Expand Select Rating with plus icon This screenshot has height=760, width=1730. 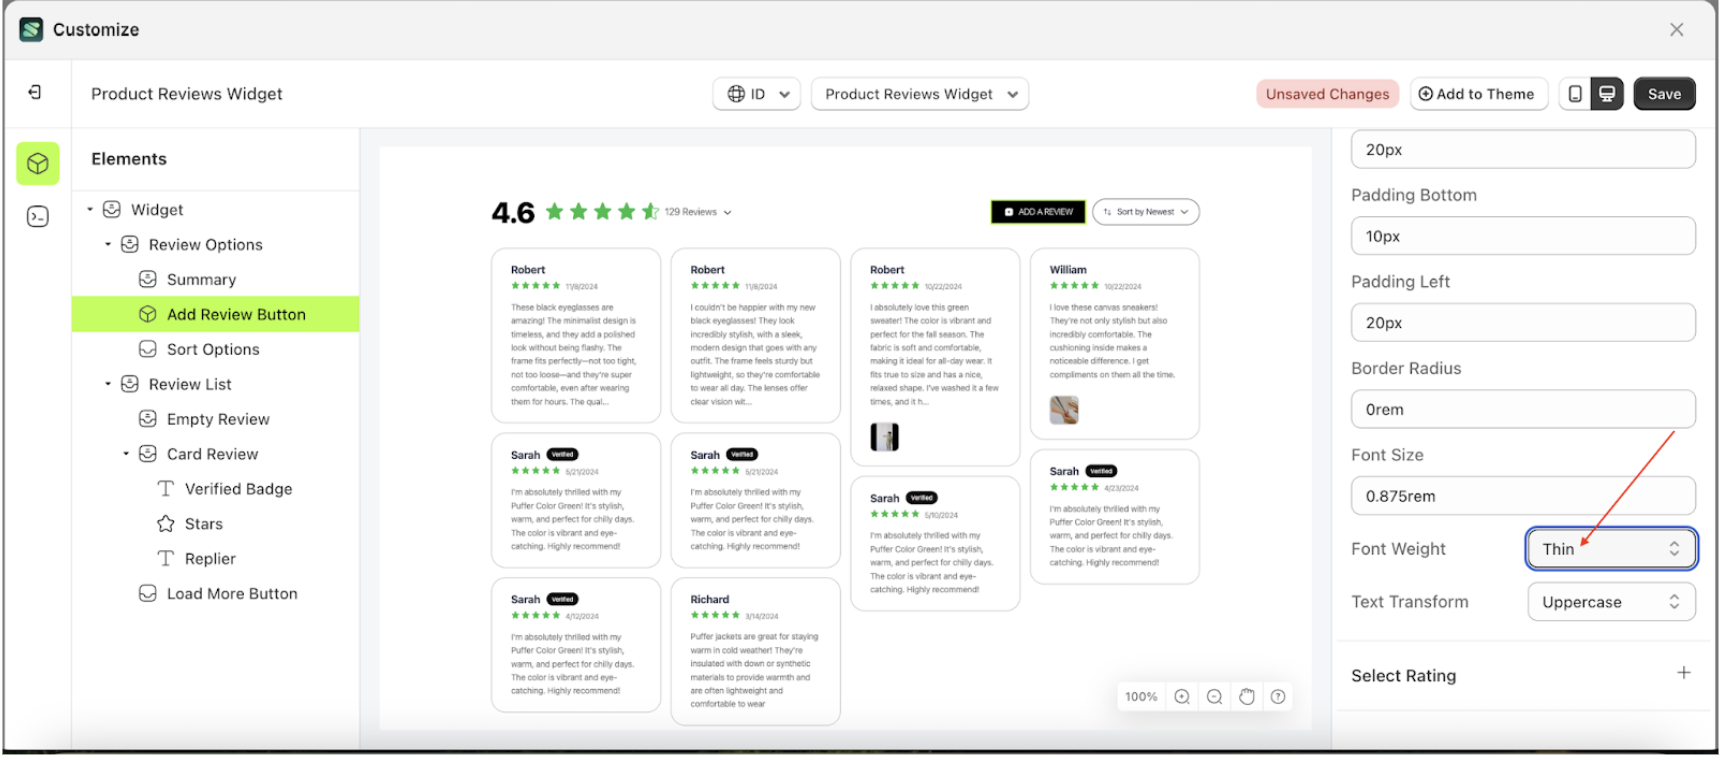pos(1684,673)
